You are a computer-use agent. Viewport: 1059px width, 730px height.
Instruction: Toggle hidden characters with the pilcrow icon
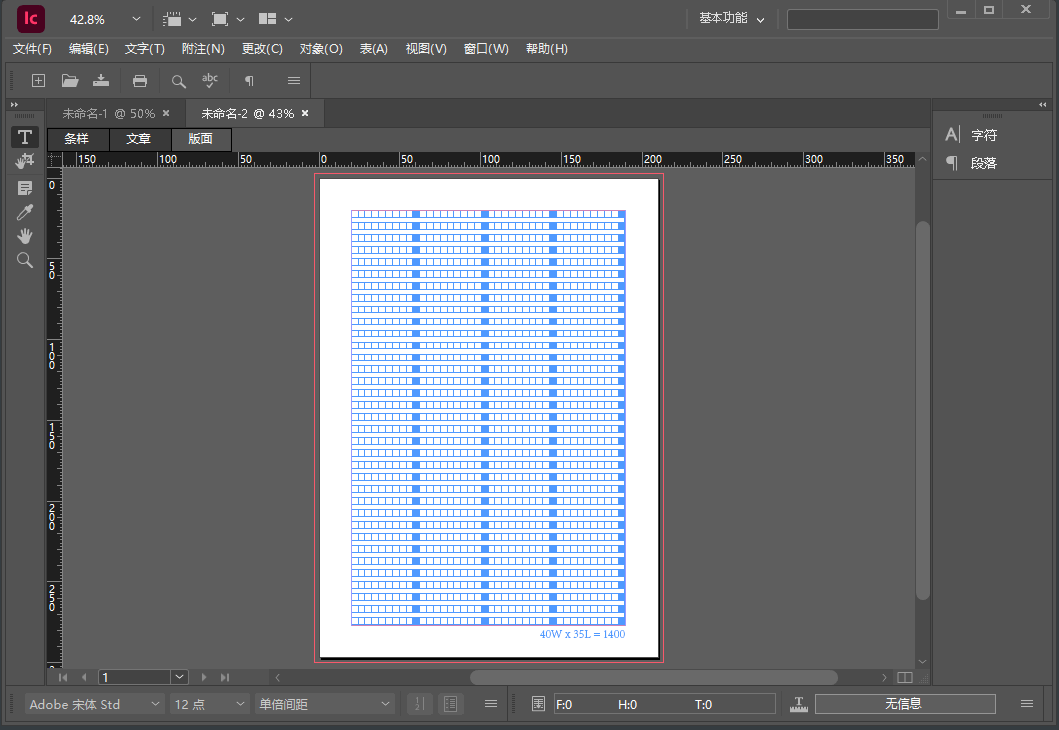[249, 81]
